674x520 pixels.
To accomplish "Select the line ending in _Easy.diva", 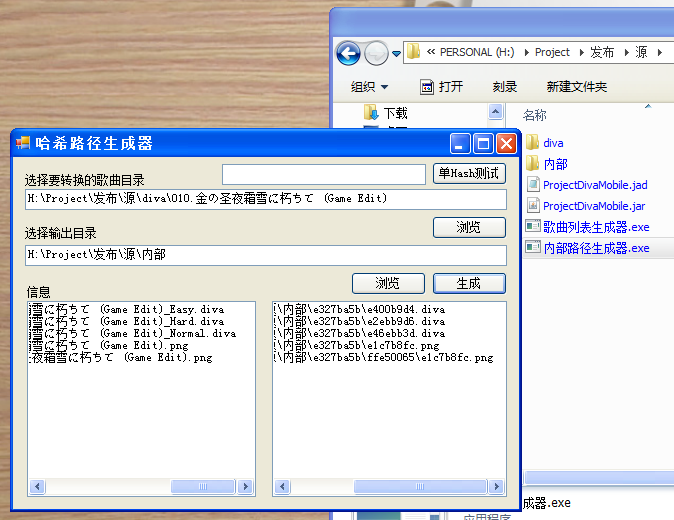I will click(x=126, y=309).
